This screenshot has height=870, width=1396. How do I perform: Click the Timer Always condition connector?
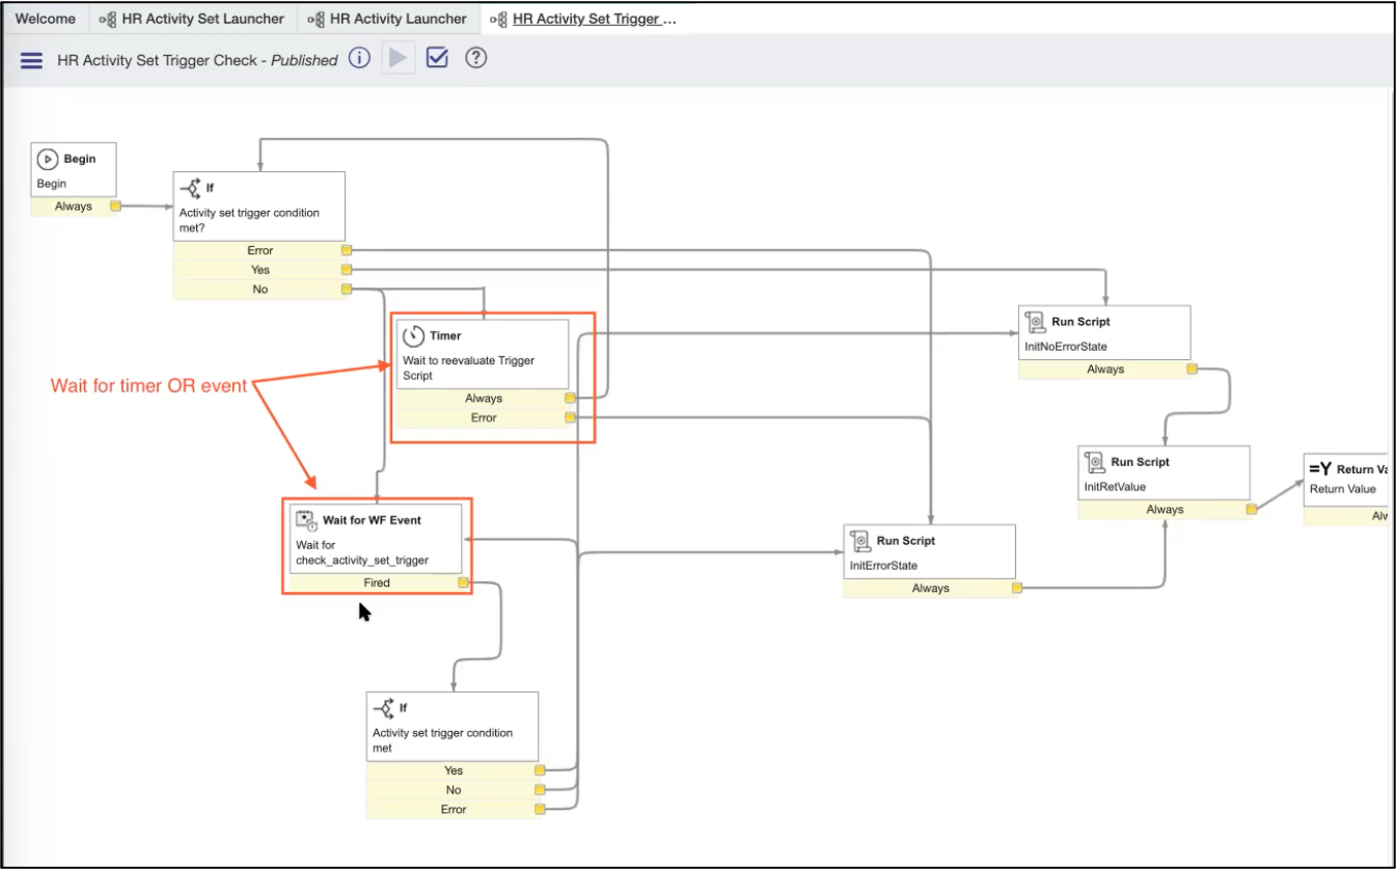click(570, 398)
